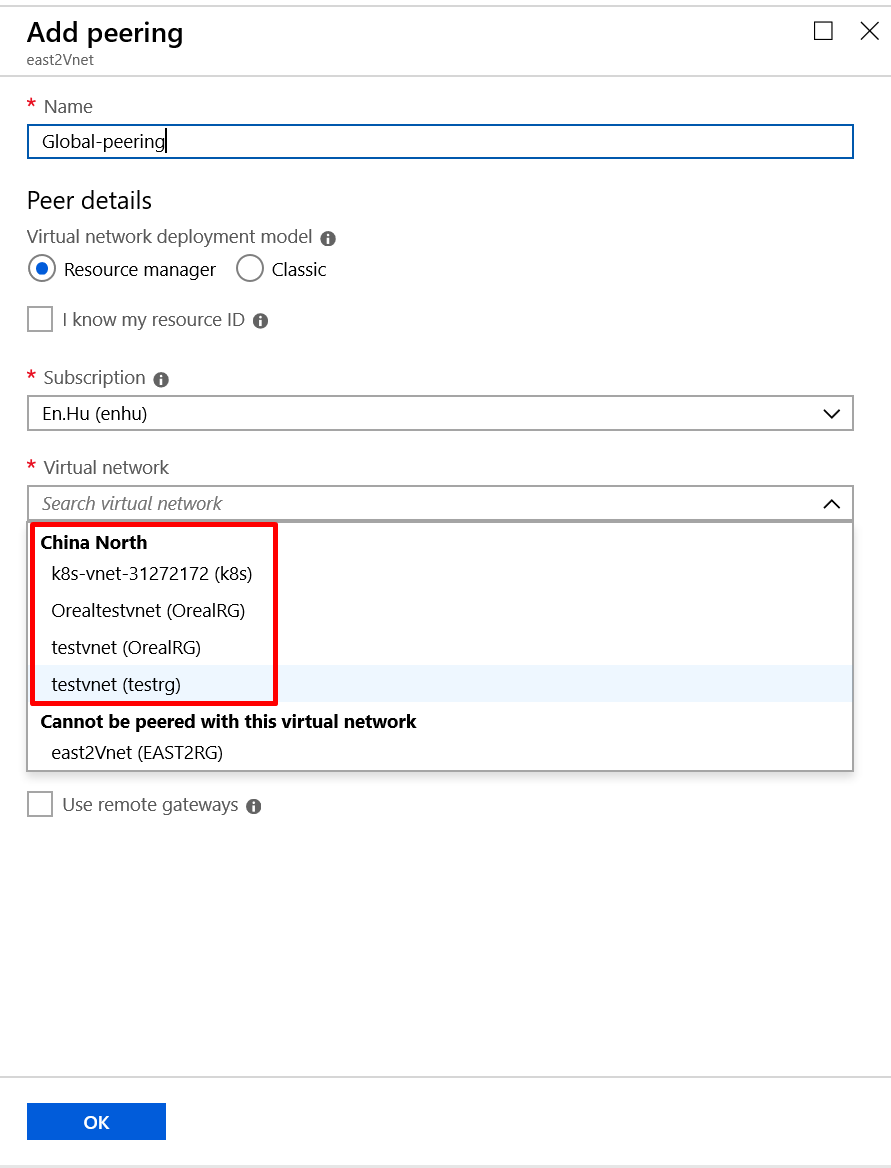Image resolution: width=891 pixels, height=1168 pixels.
Task: Close the Add peering panel
Action: pyautogui.click(x=869, y=31)
